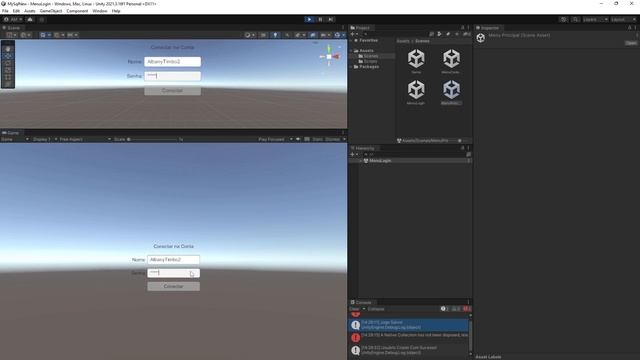Toggle Mute Audio in Game view

tap(298, 139)
